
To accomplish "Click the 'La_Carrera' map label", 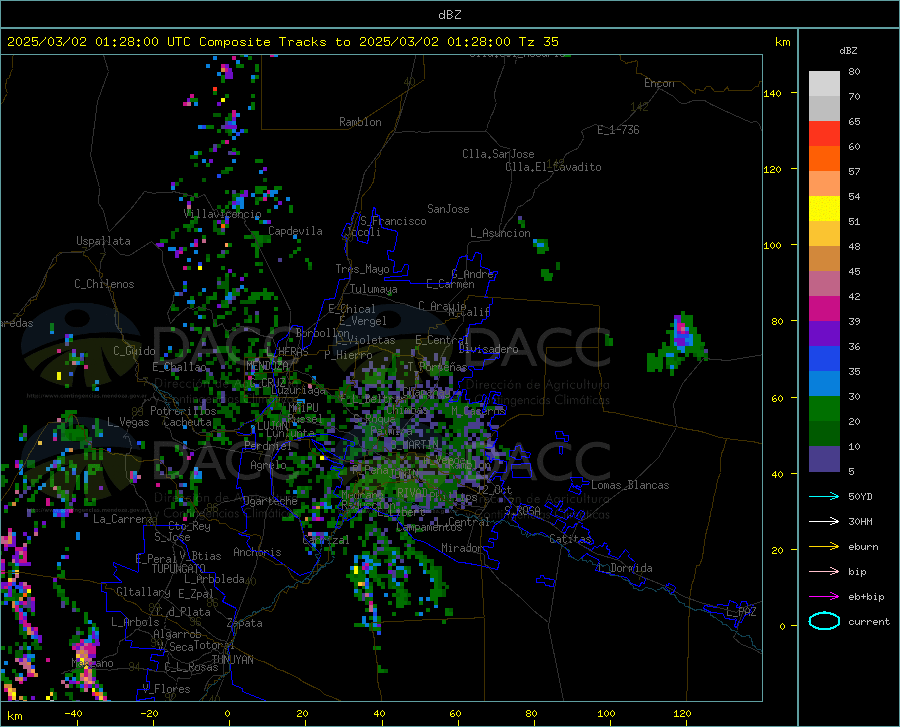I will click(x=123, y=519).
